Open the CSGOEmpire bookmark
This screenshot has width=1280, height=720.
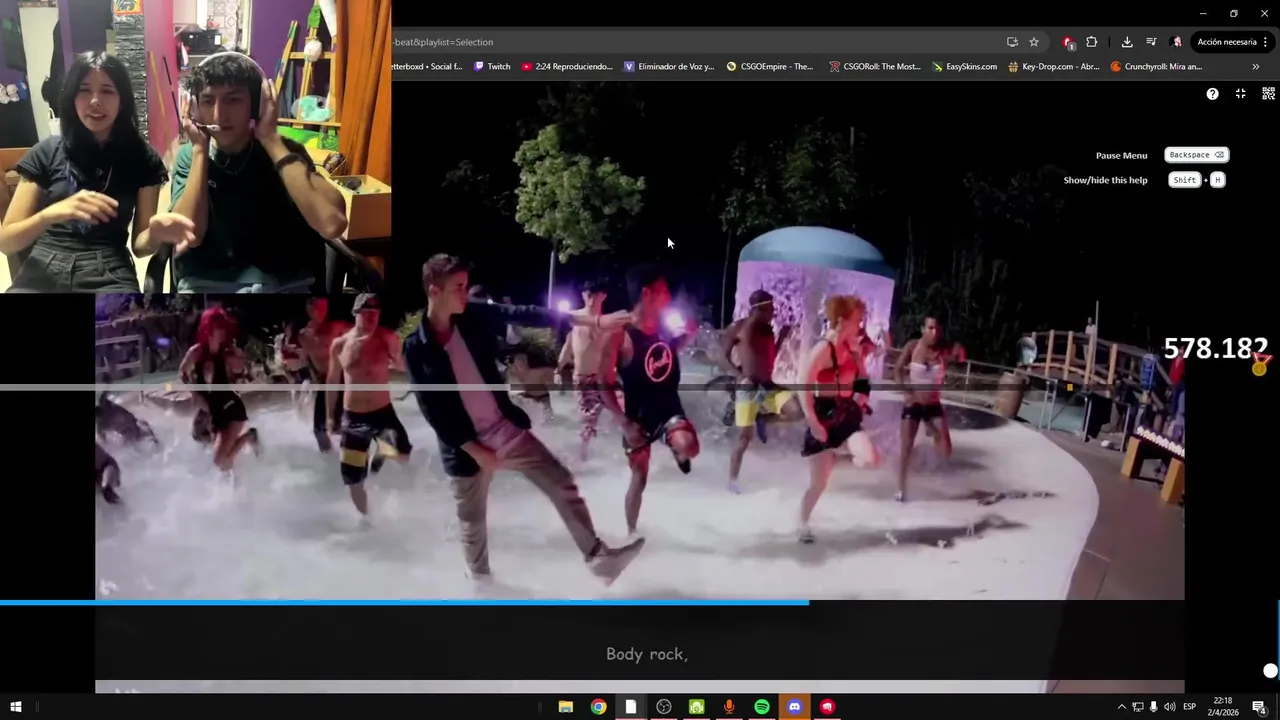coord(770,67)
